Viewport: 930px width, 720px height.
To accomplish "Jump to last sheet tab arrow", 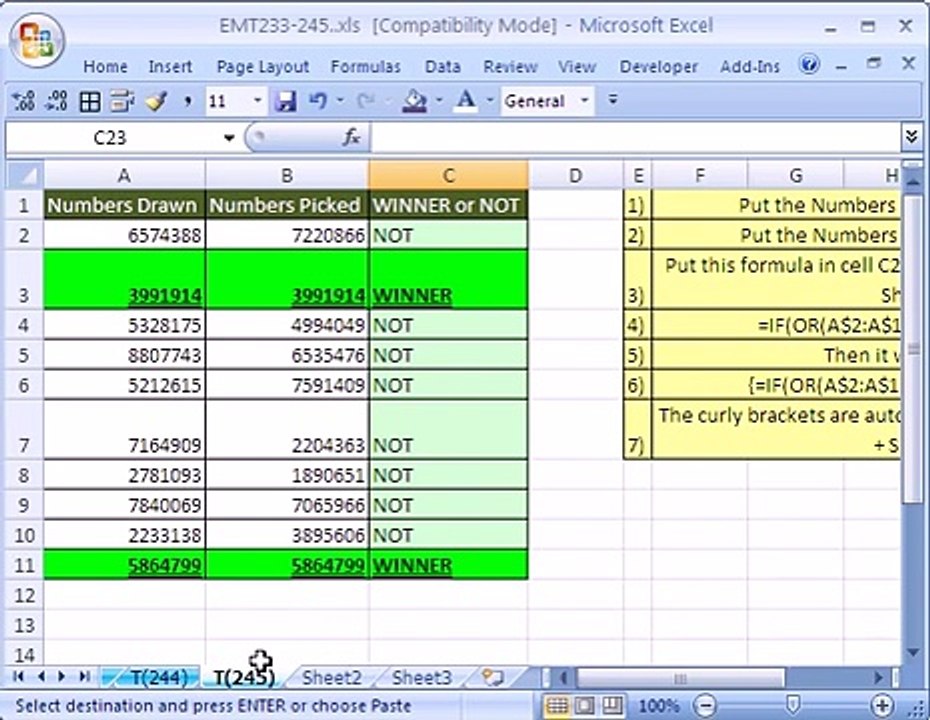I will point(84,676).
